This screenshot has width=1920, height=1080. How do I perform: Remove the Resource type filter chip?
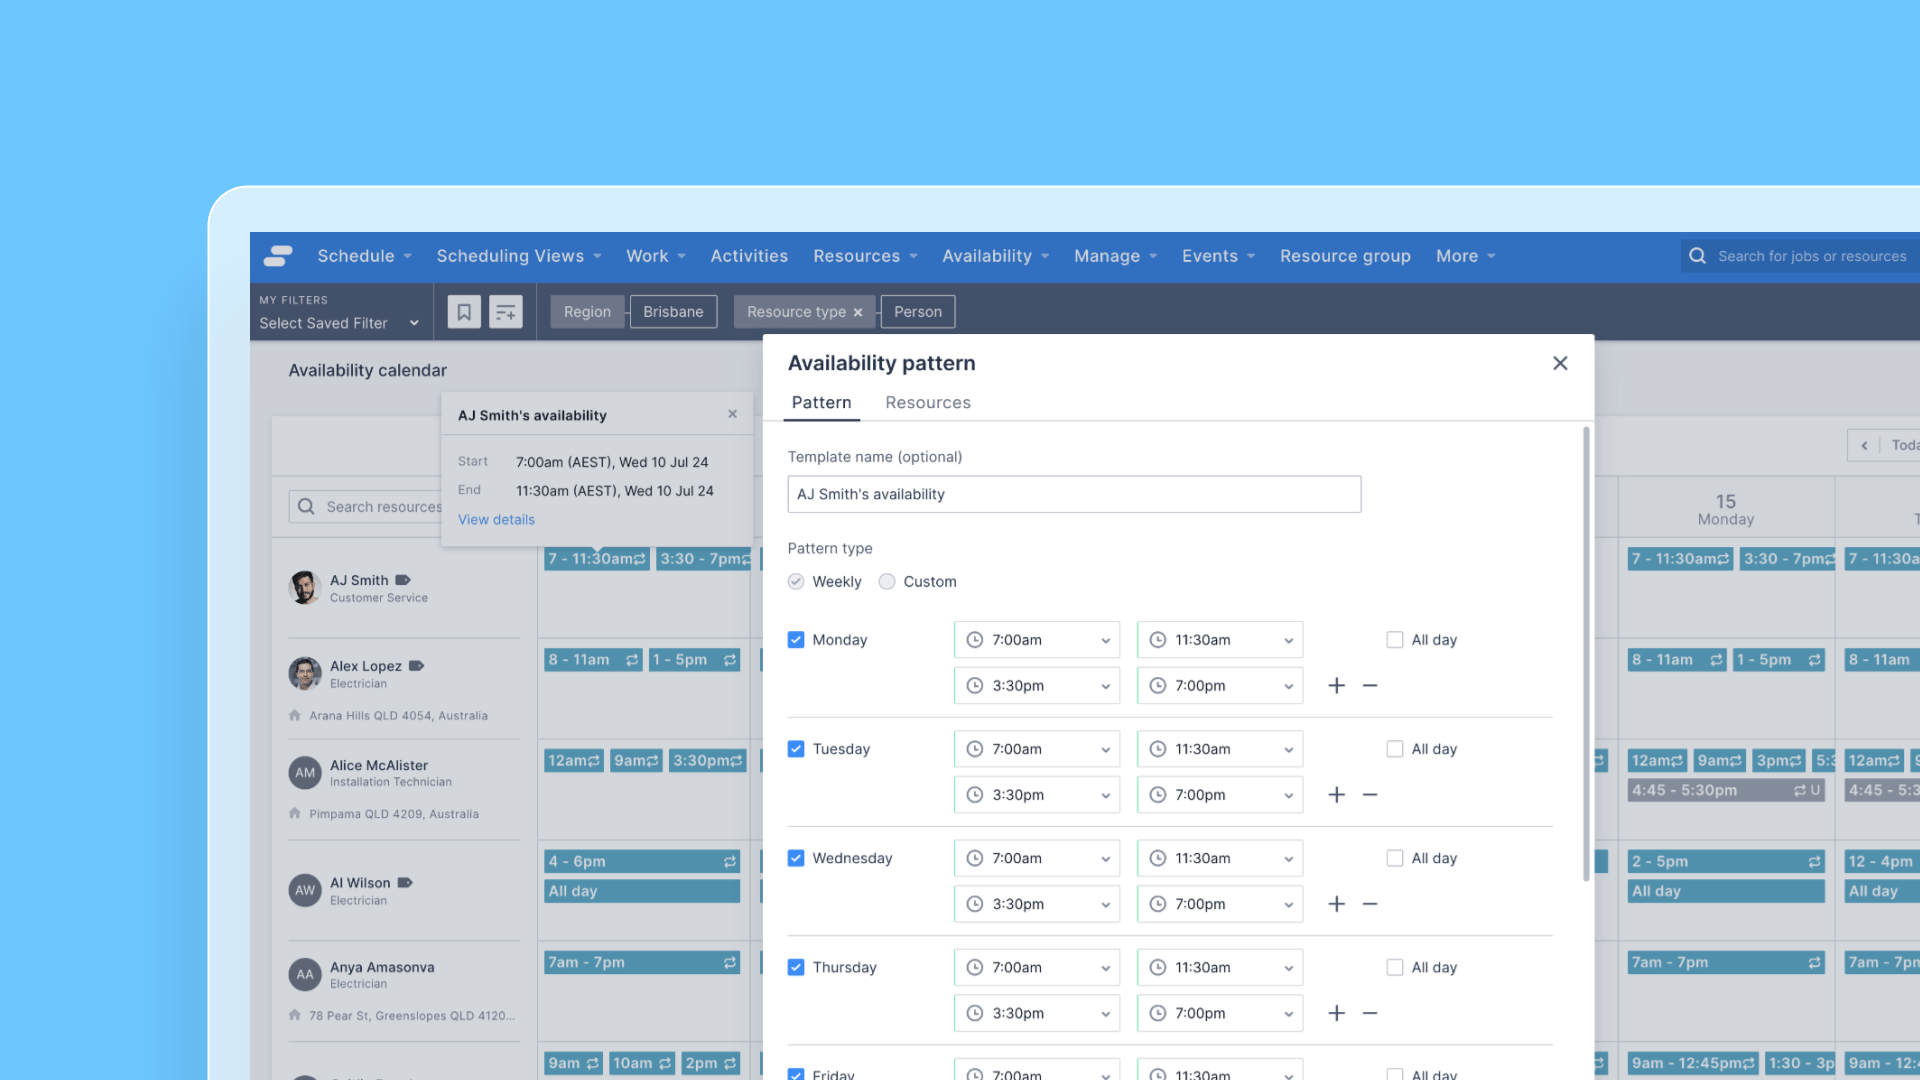tap(858, 312)
